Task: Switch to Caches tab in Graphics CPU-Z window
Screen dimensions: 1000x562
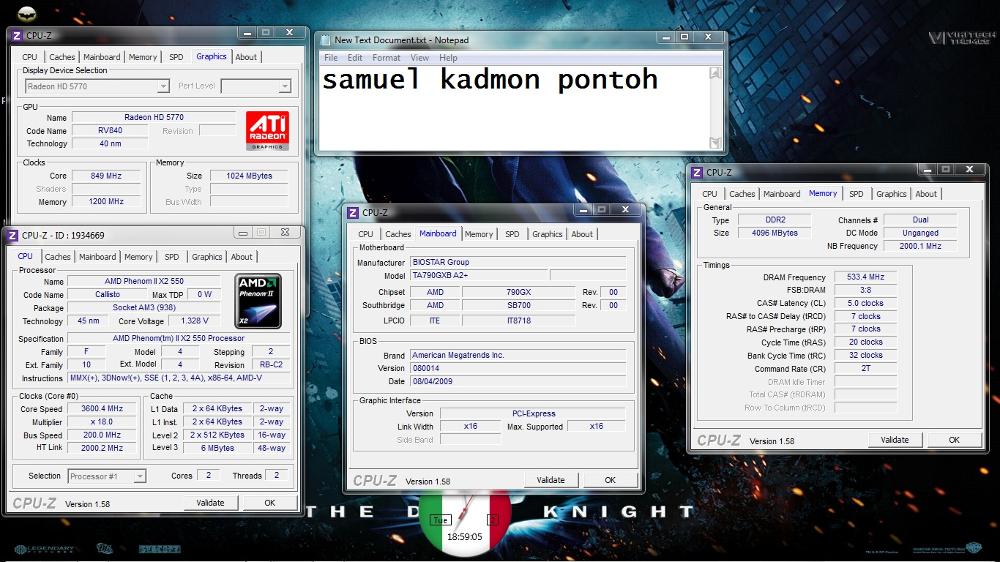Action: (x=62, y=57)
